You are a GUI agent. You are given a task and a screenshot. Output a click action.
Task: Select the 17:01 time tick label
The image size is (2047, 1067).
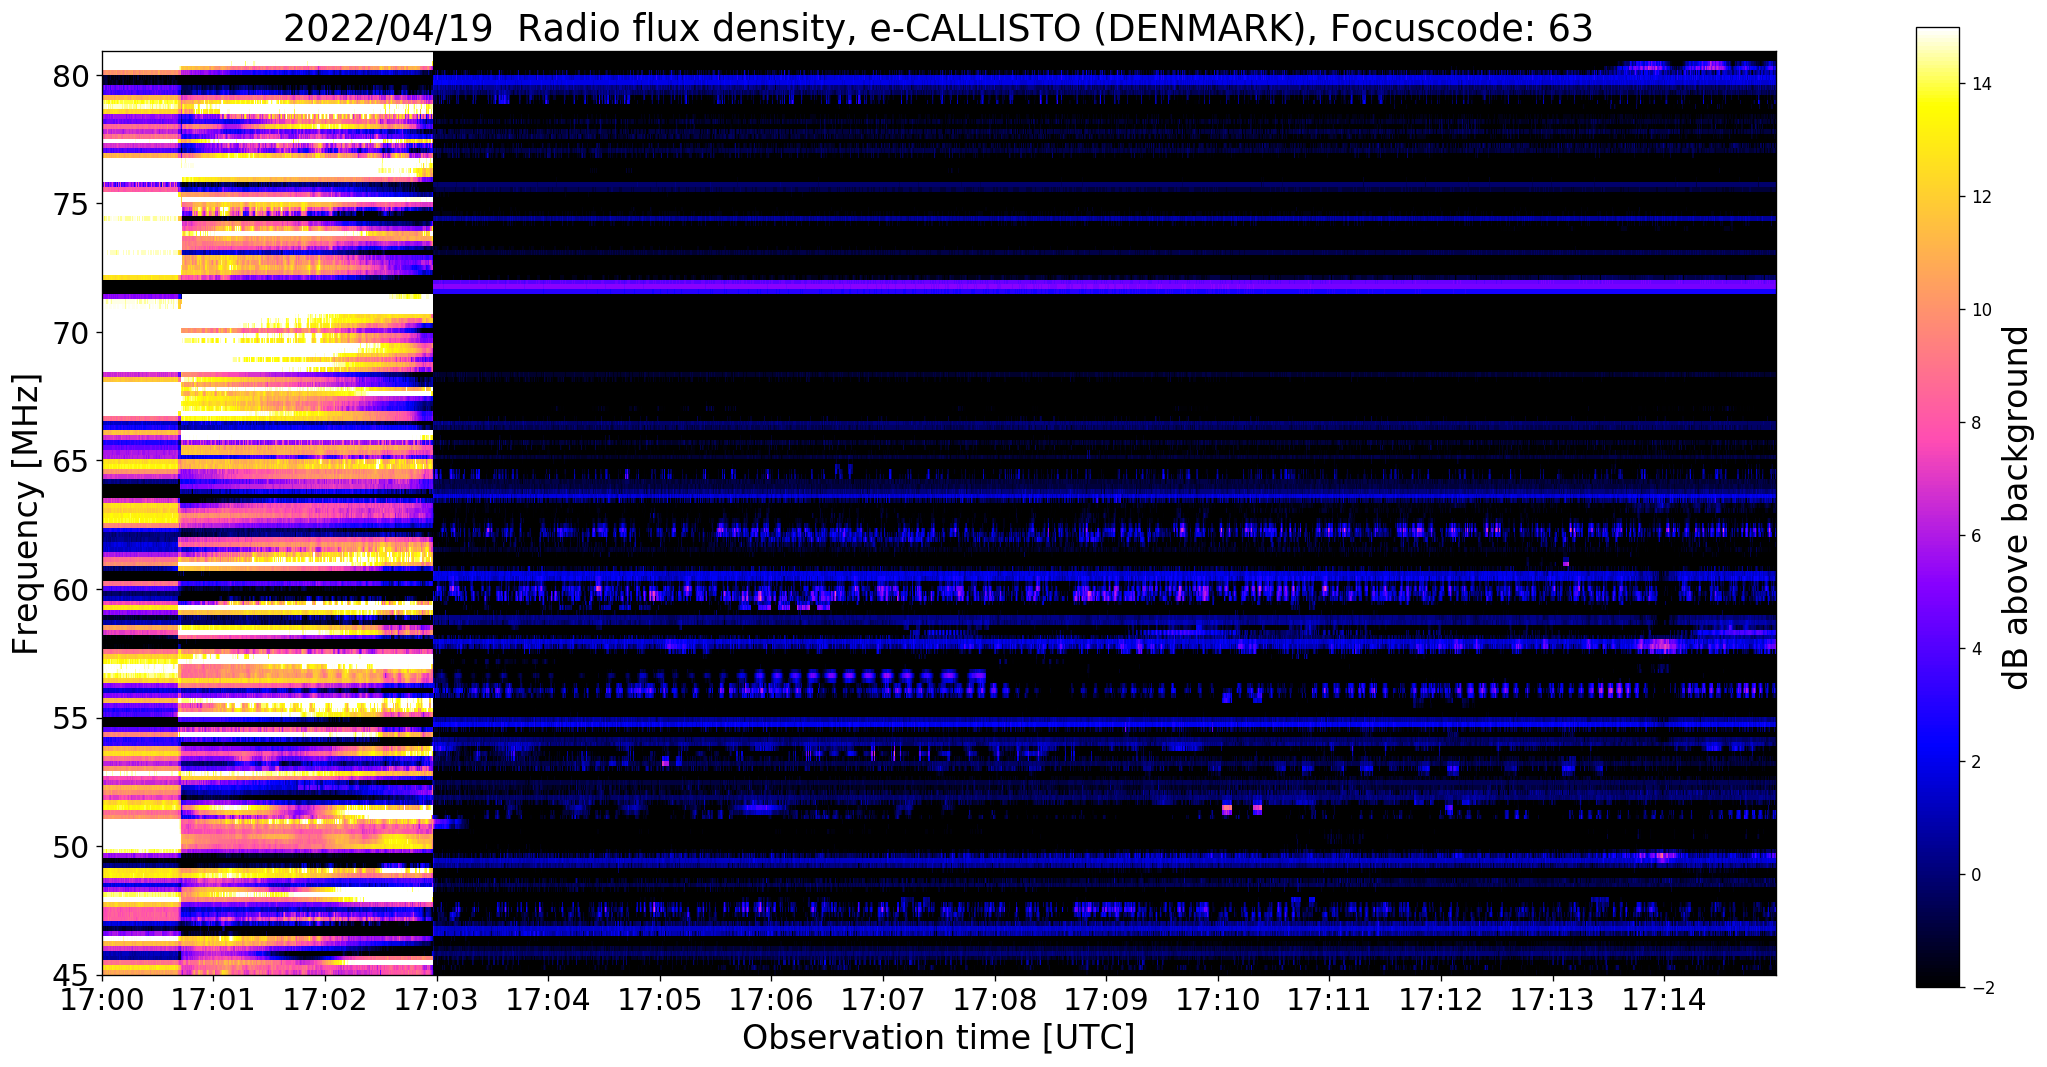click(x=213, y=1000)
